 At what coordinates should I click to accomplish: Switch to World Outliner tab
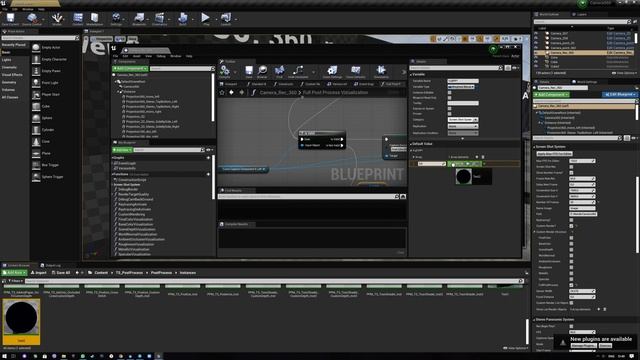point(548,14)
